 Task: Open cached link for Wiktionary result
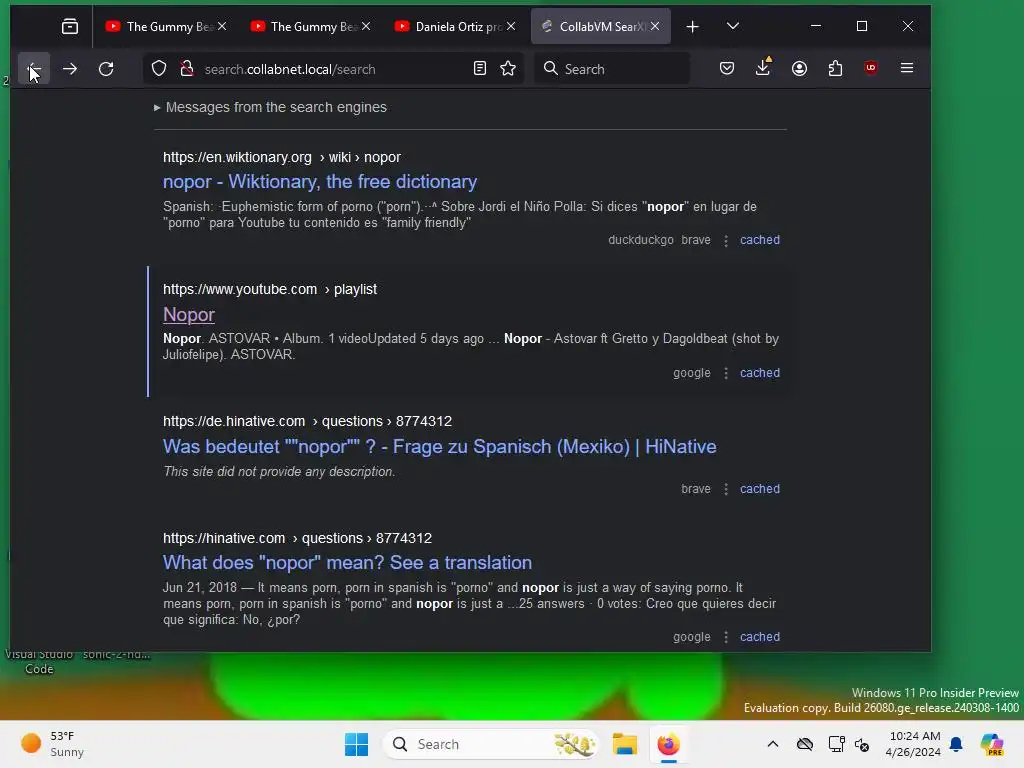(760, 240)
